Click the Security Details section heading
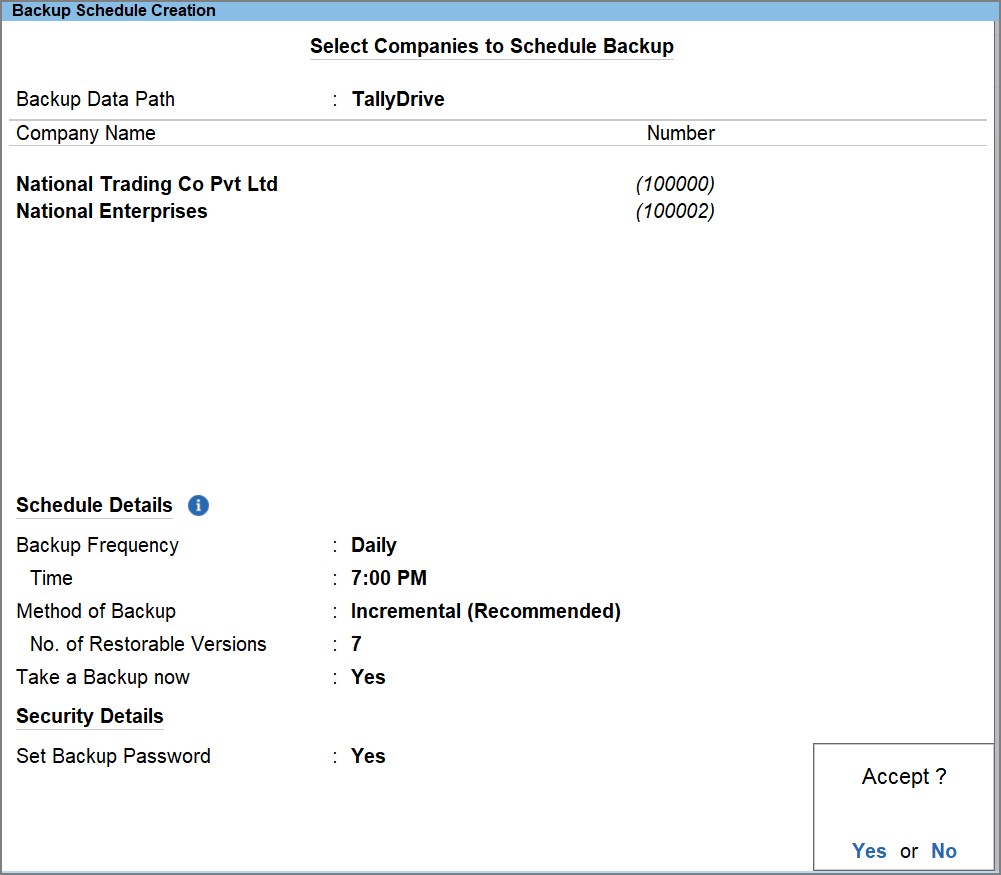1001x875 pixels. [89, 716]
